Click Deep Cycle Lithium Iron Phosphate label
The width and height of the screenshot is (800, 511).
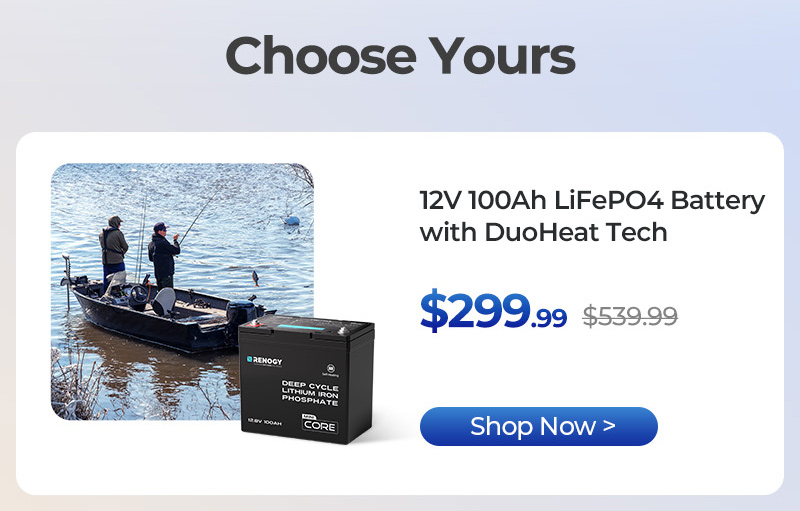pos(310,393)
